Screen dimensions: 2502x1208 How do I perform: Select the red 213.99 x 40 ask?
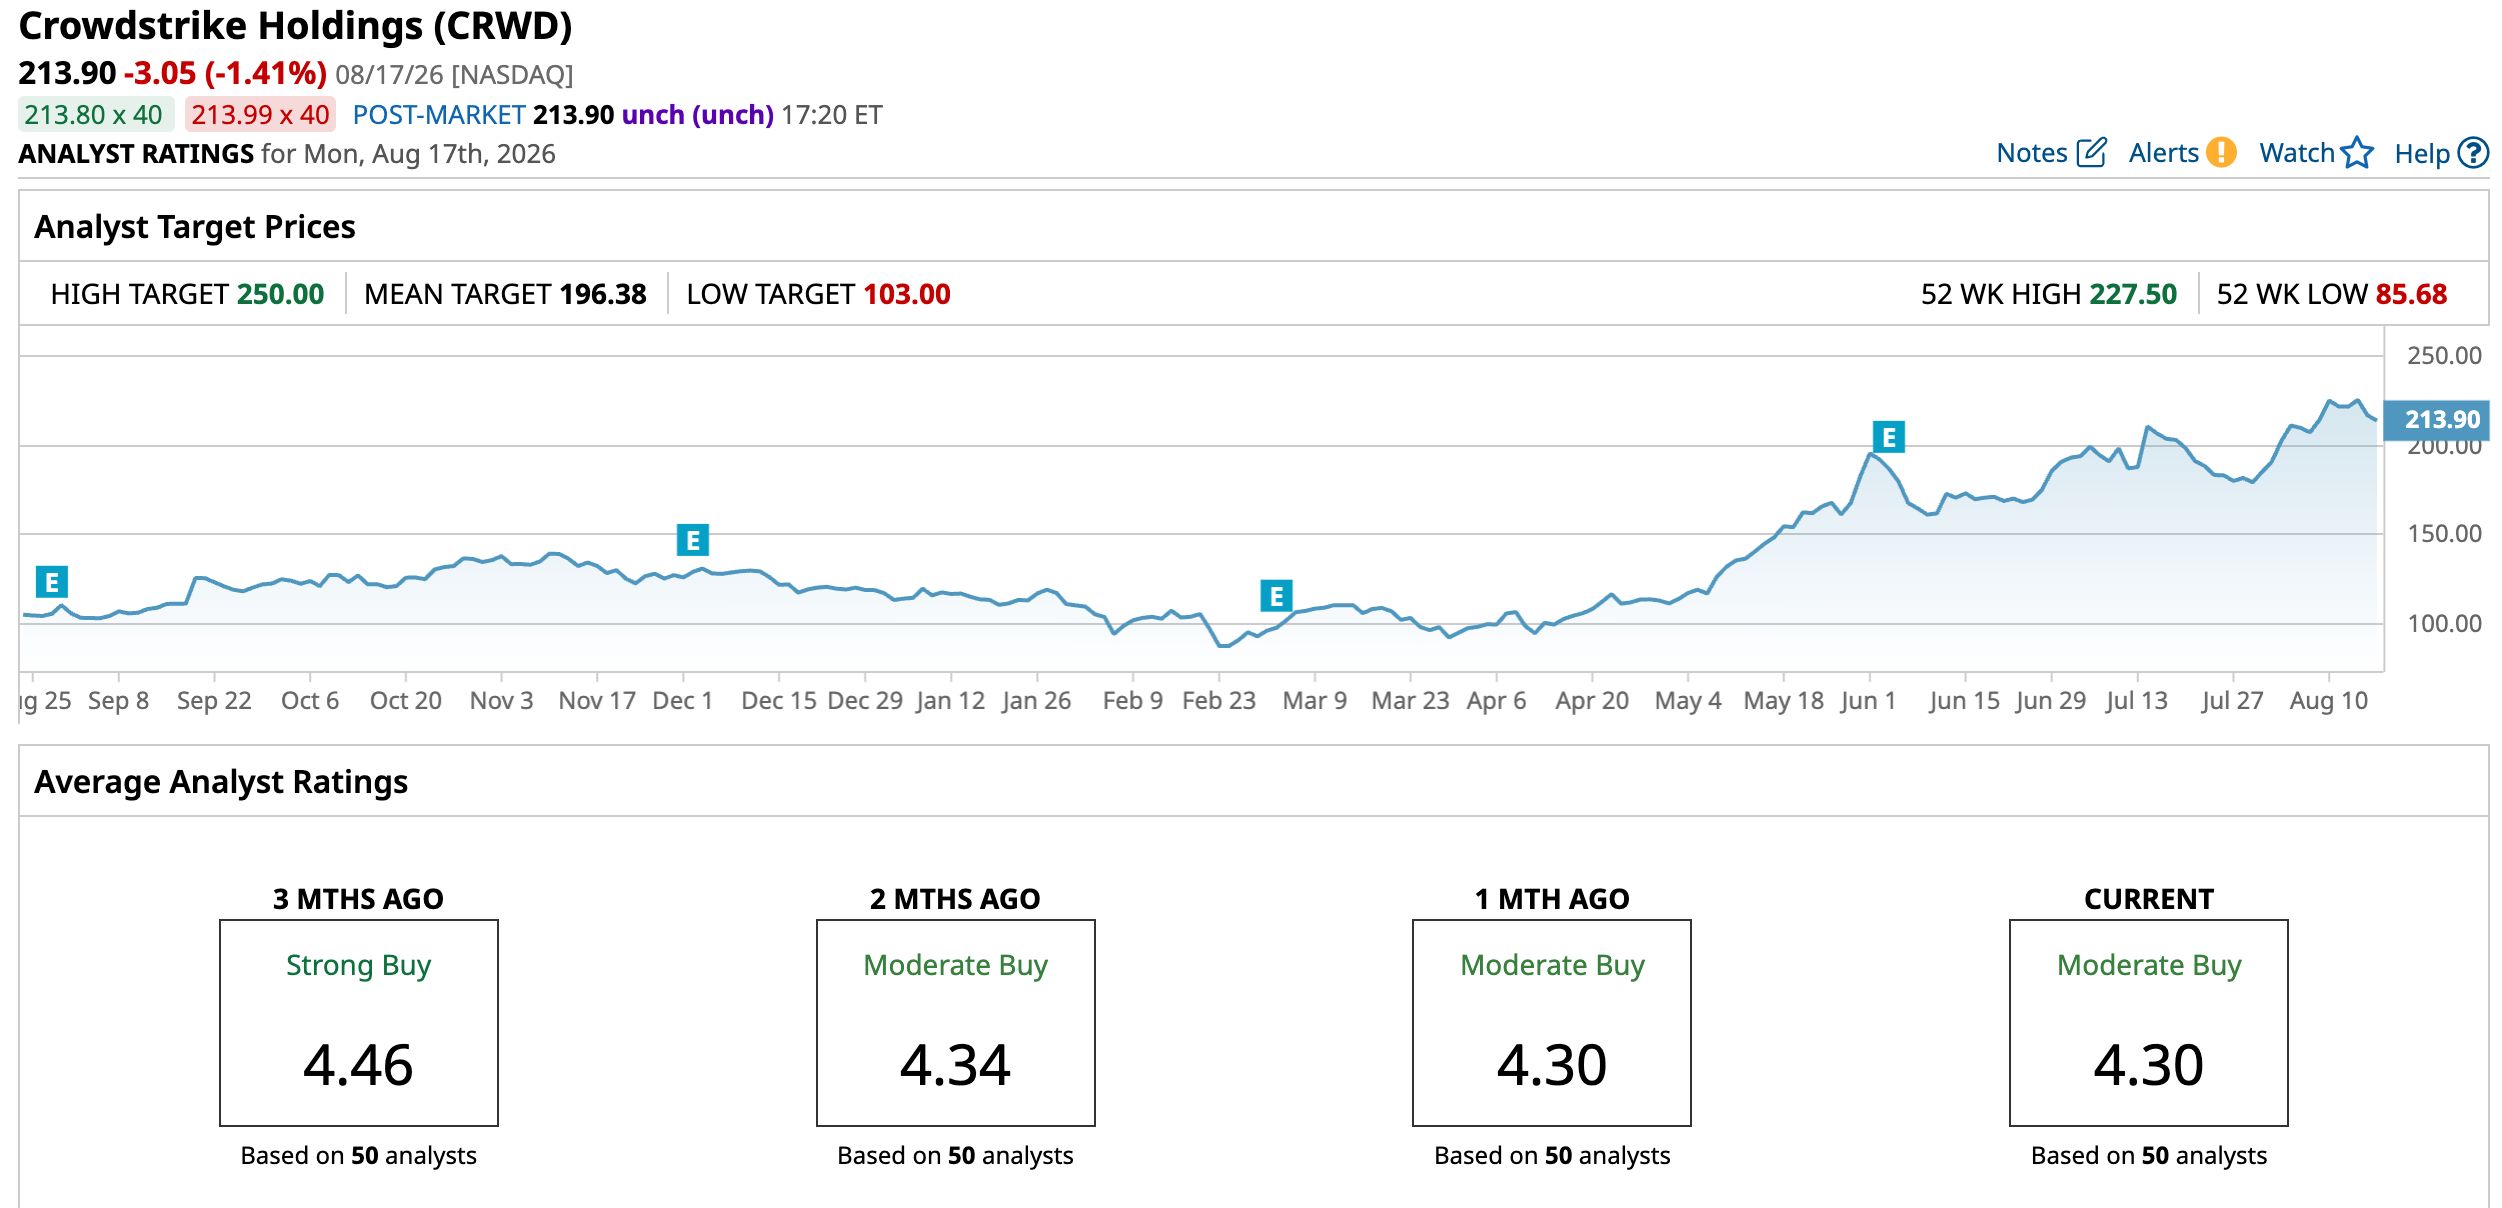pyautogui.click(x=260, y=115)
